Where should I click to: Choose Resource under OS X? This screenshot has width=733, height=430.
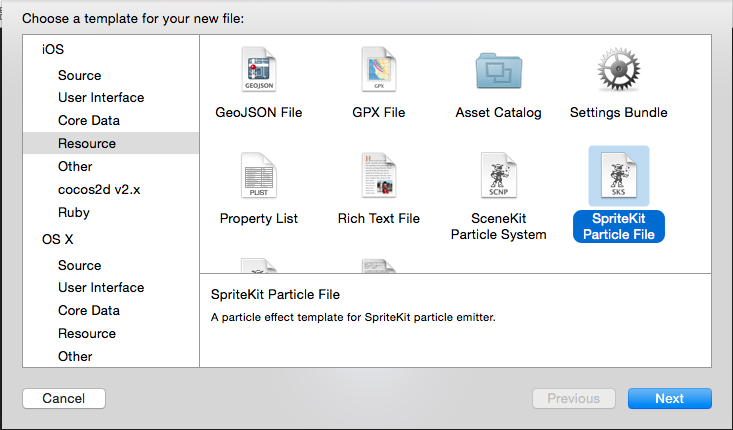click(87, 333)
